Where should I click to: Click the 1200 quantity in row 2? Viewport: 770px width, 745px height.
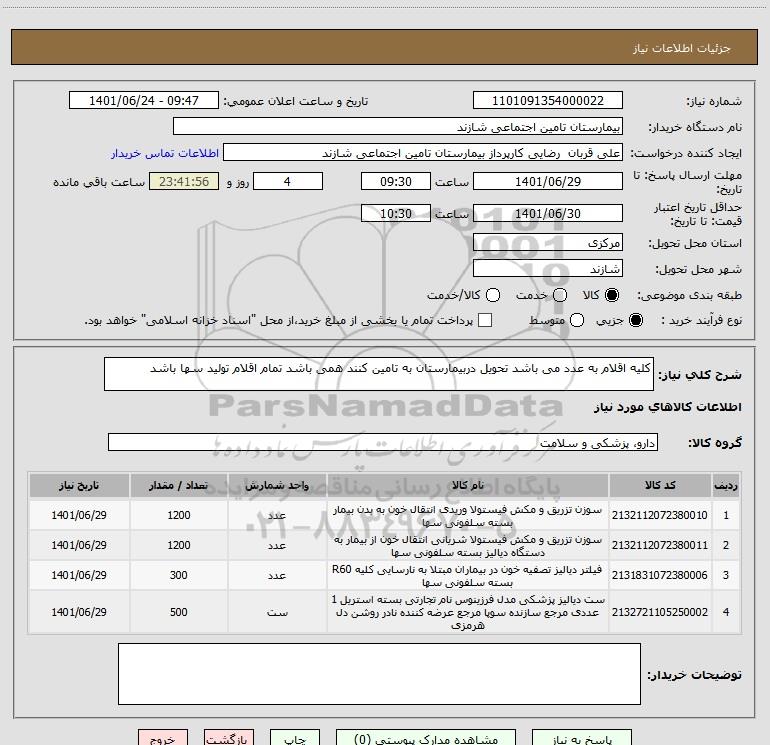179,545
